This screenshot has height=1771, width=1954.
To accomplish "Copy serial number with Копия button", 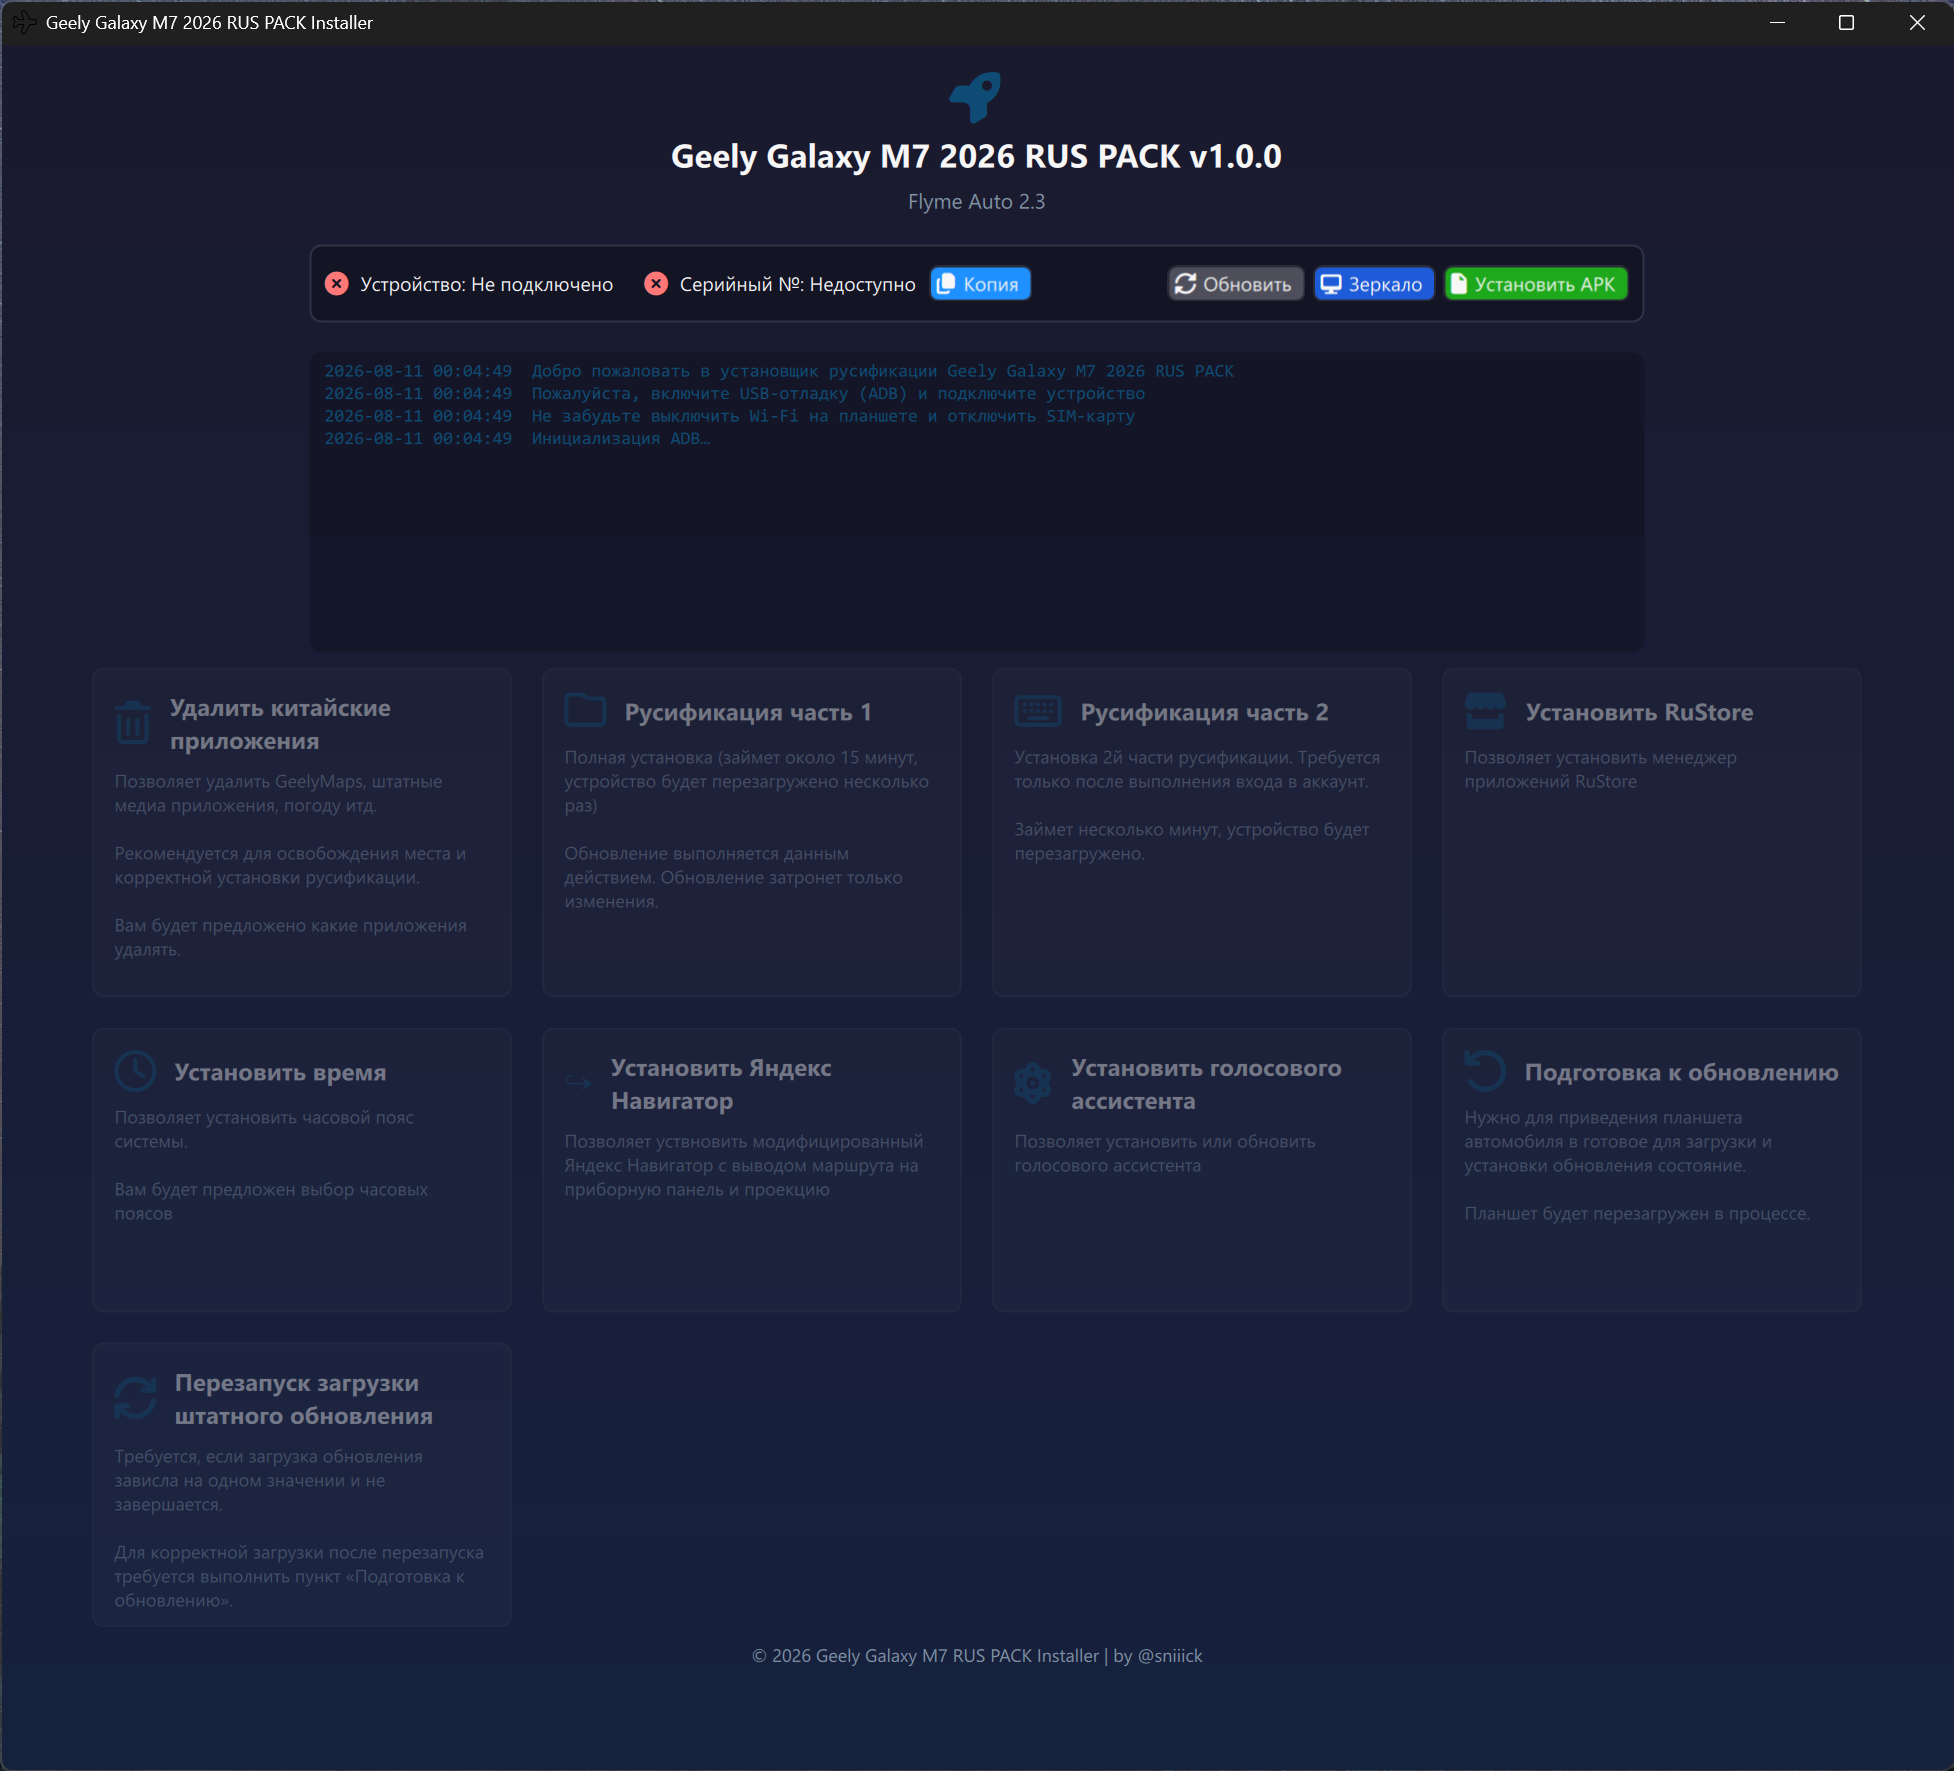I will coord(980,284).
